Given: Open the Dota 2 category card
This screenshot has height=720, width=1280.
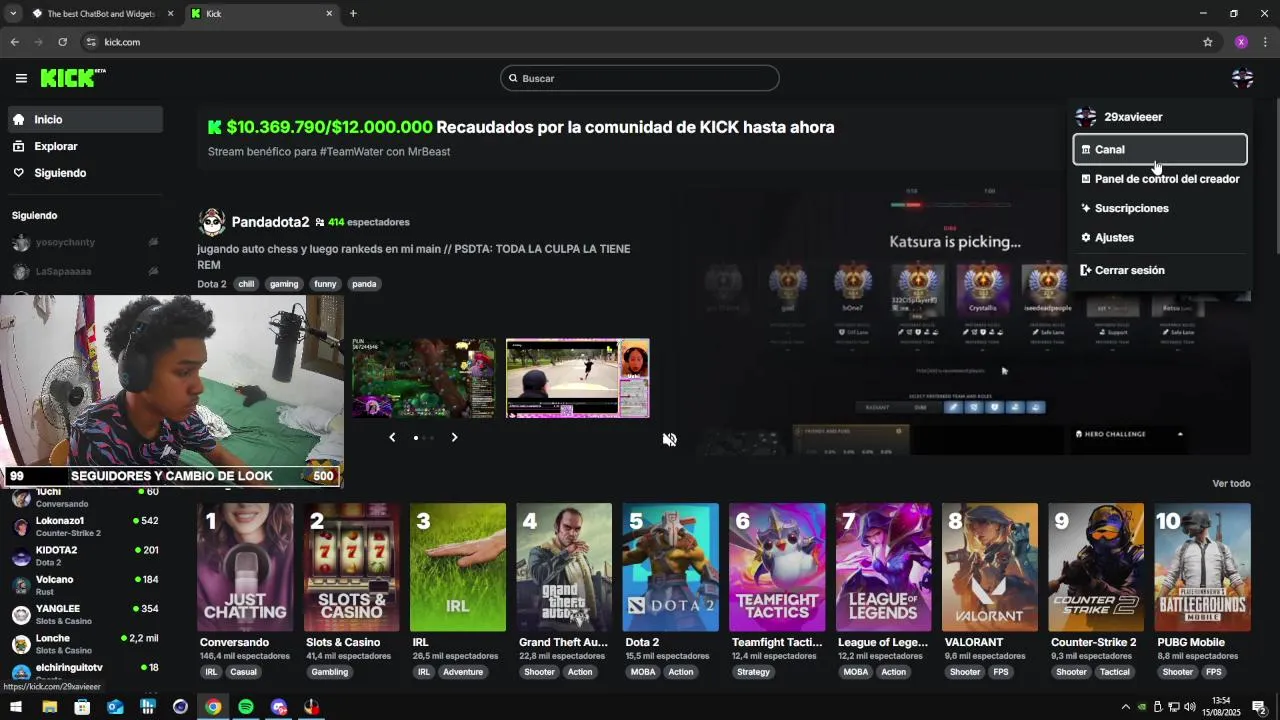Looking at the screenshot, I should (671, 567).
